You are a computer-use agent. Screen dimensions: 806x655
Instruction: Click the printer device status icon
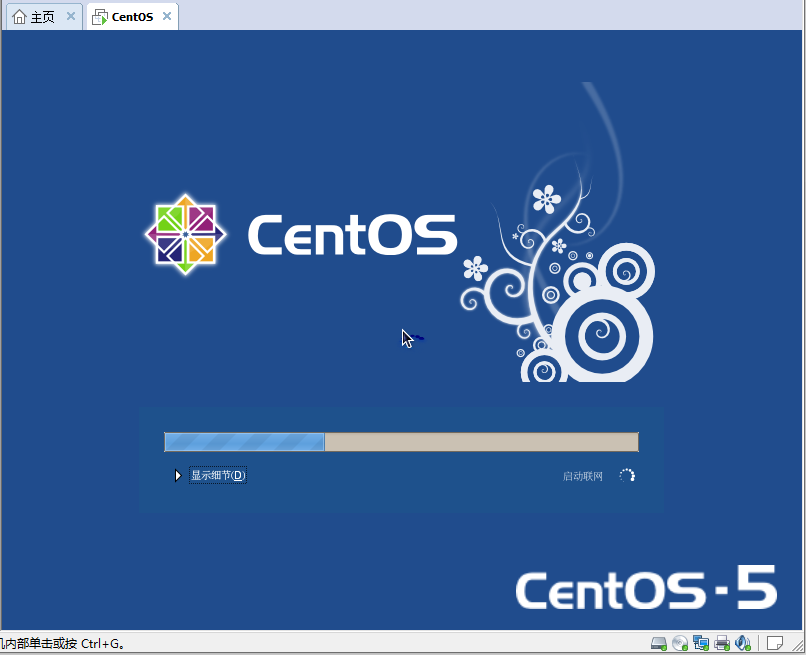pyautogui.click(x=722, y=643)
